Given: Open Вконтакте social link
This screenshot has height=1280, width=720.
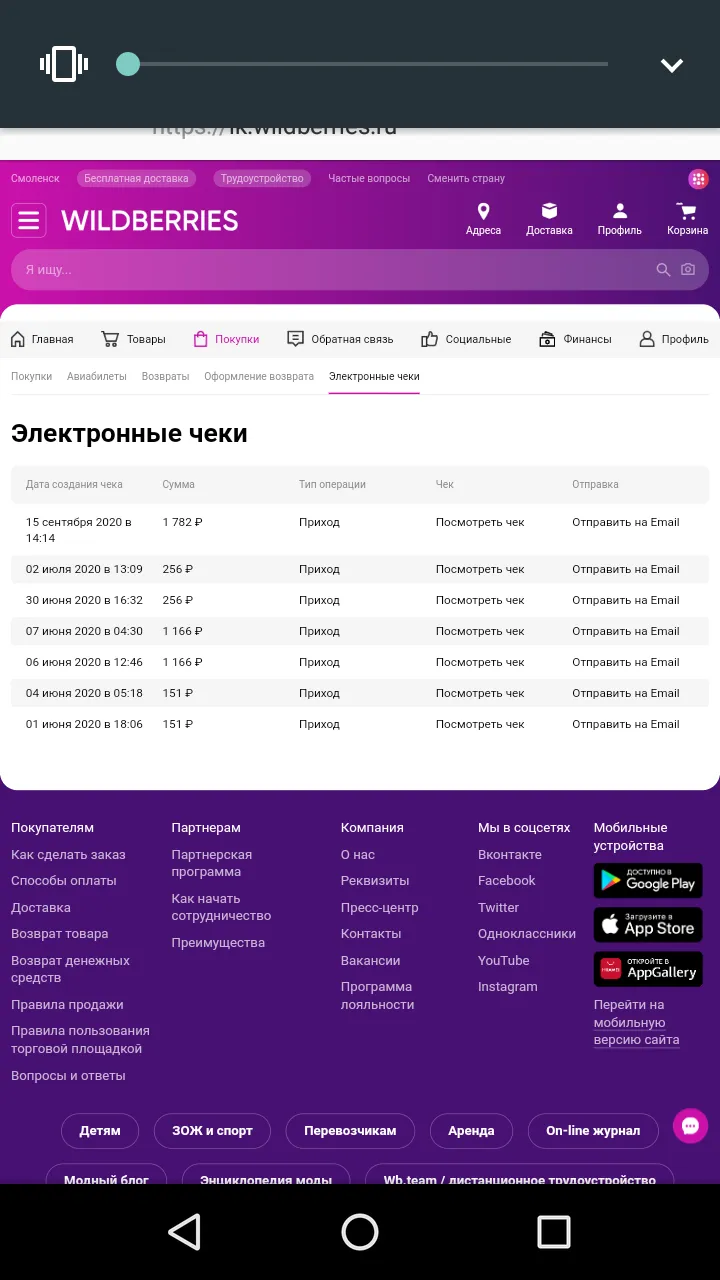Looking at the screenshot, I should click(510, 855).
